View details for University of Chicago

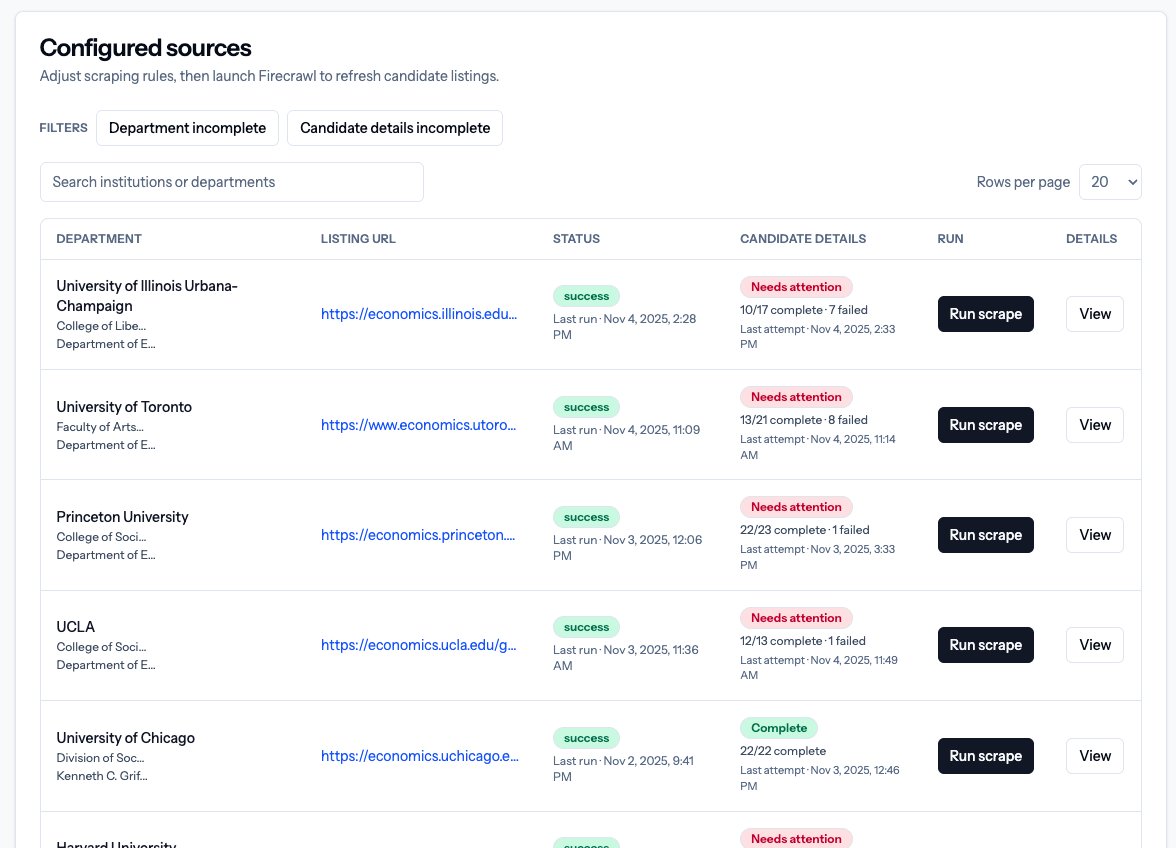[x=1095, y=756]
